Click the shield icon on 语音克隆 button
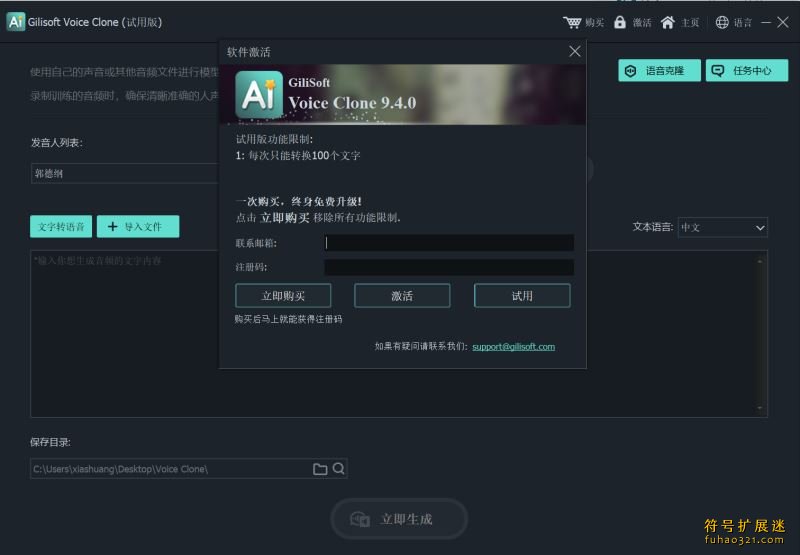Screen dimensions: 800x555 pyautogui.click(x=631, y=71)
